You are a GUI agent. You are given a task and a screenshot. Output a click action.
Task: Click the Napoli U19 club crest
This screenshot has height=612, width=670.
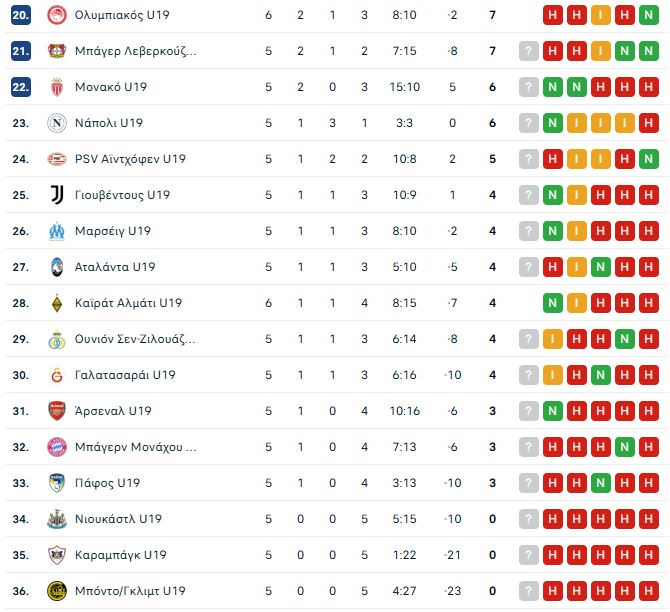coord(56,123)
